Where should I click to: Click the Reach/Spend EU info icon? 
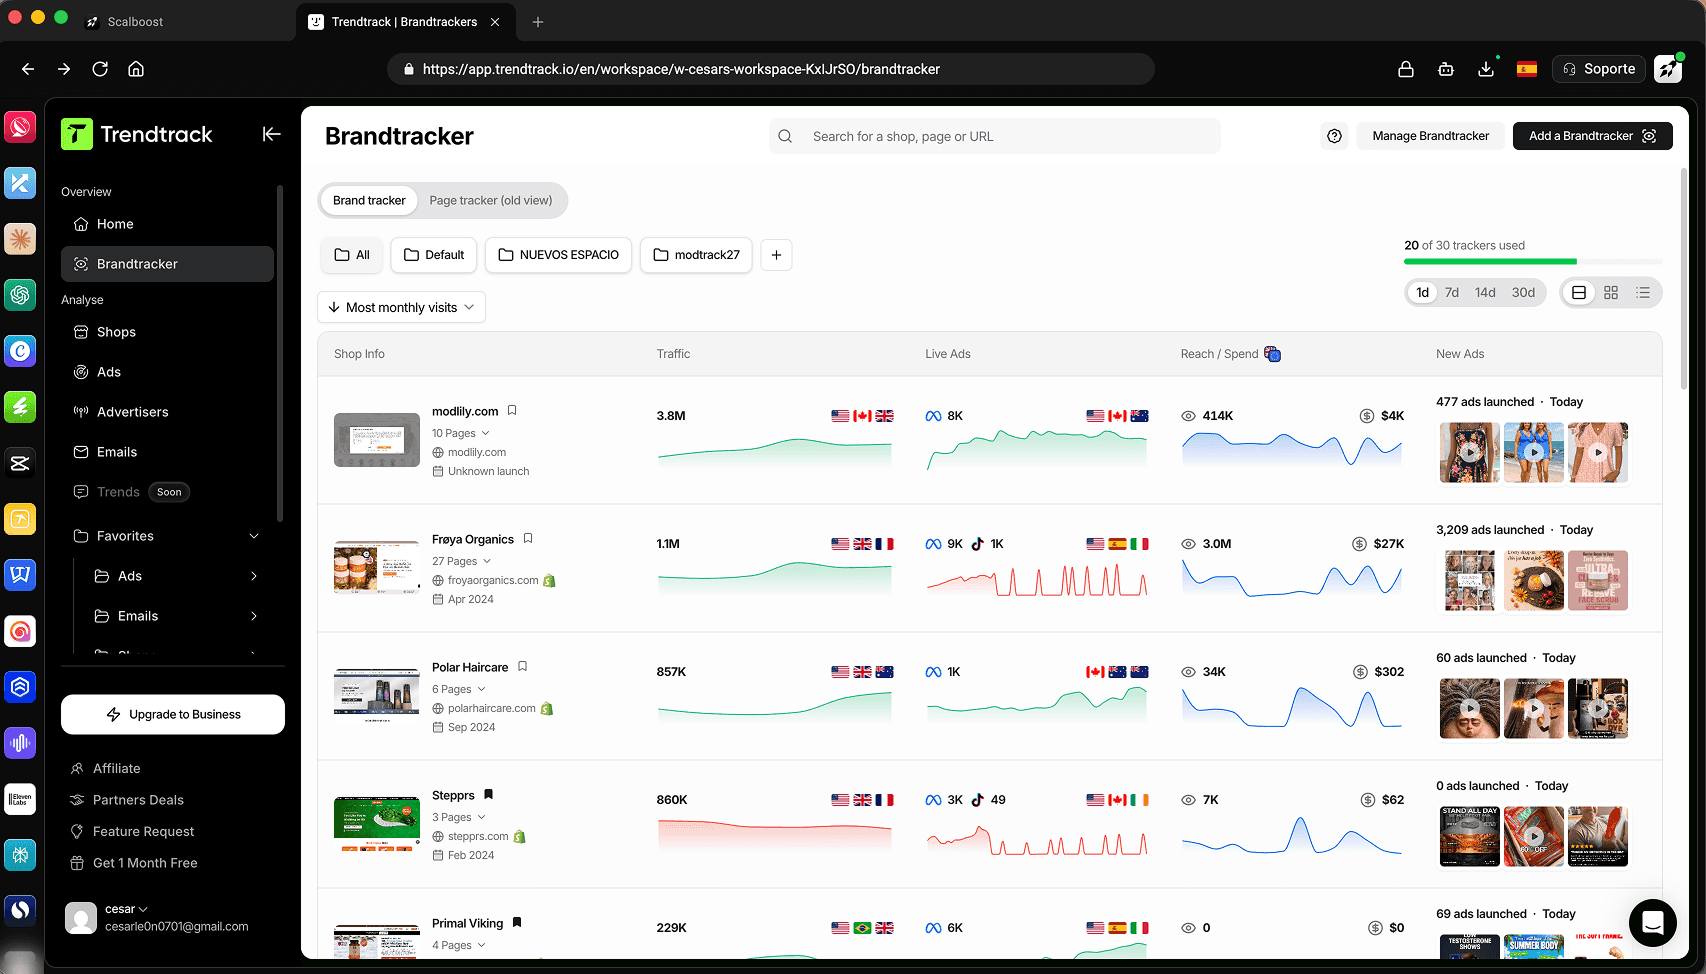click(x=1272, y=354)
